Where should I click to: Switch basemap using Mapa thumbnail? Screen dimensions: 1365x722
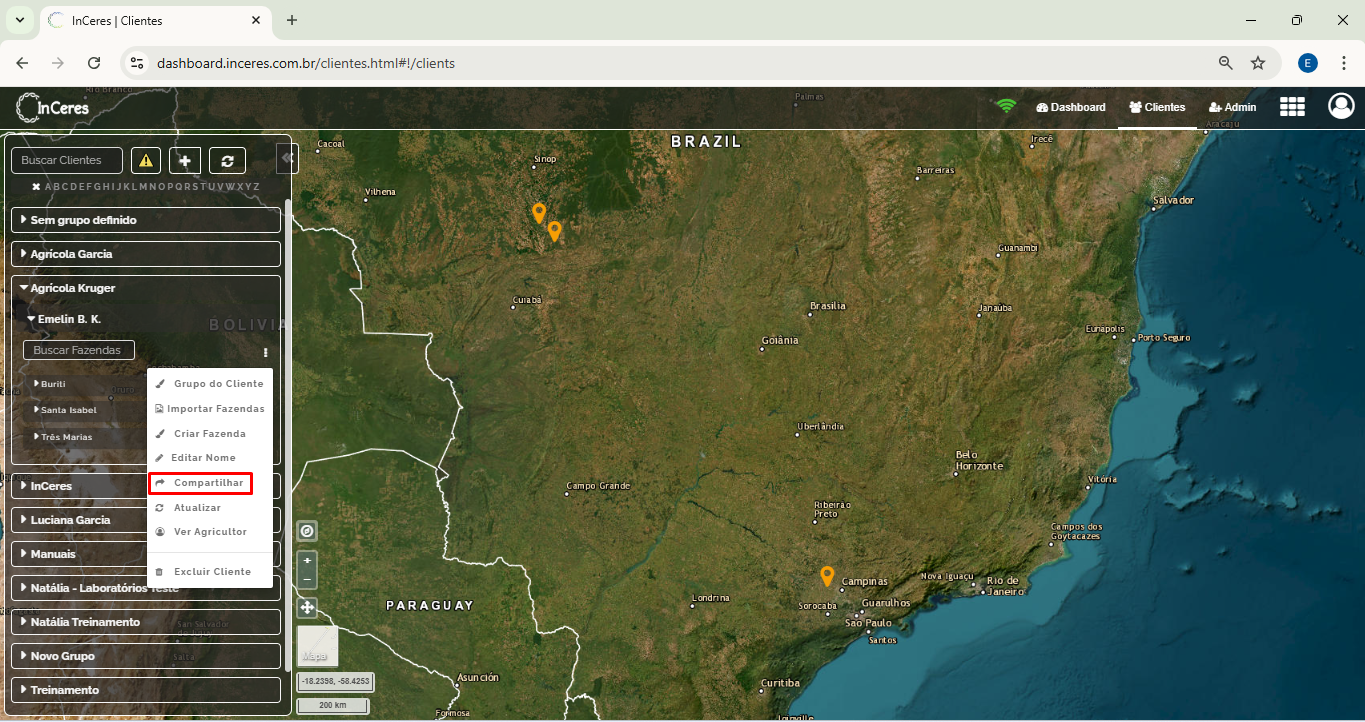317,646
